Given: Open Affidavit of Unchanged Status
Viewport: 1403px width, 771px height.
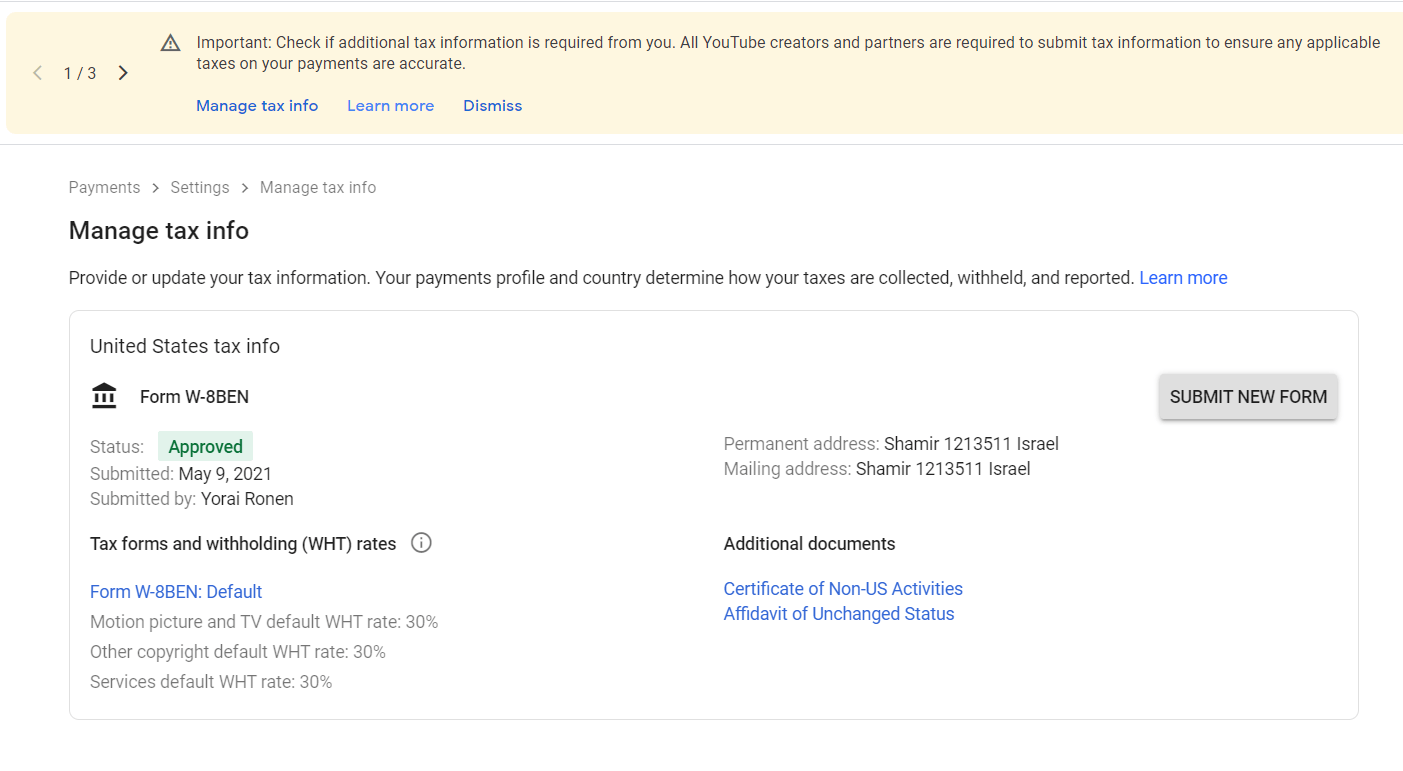Looking at the screenshot, I should (838, 613).
